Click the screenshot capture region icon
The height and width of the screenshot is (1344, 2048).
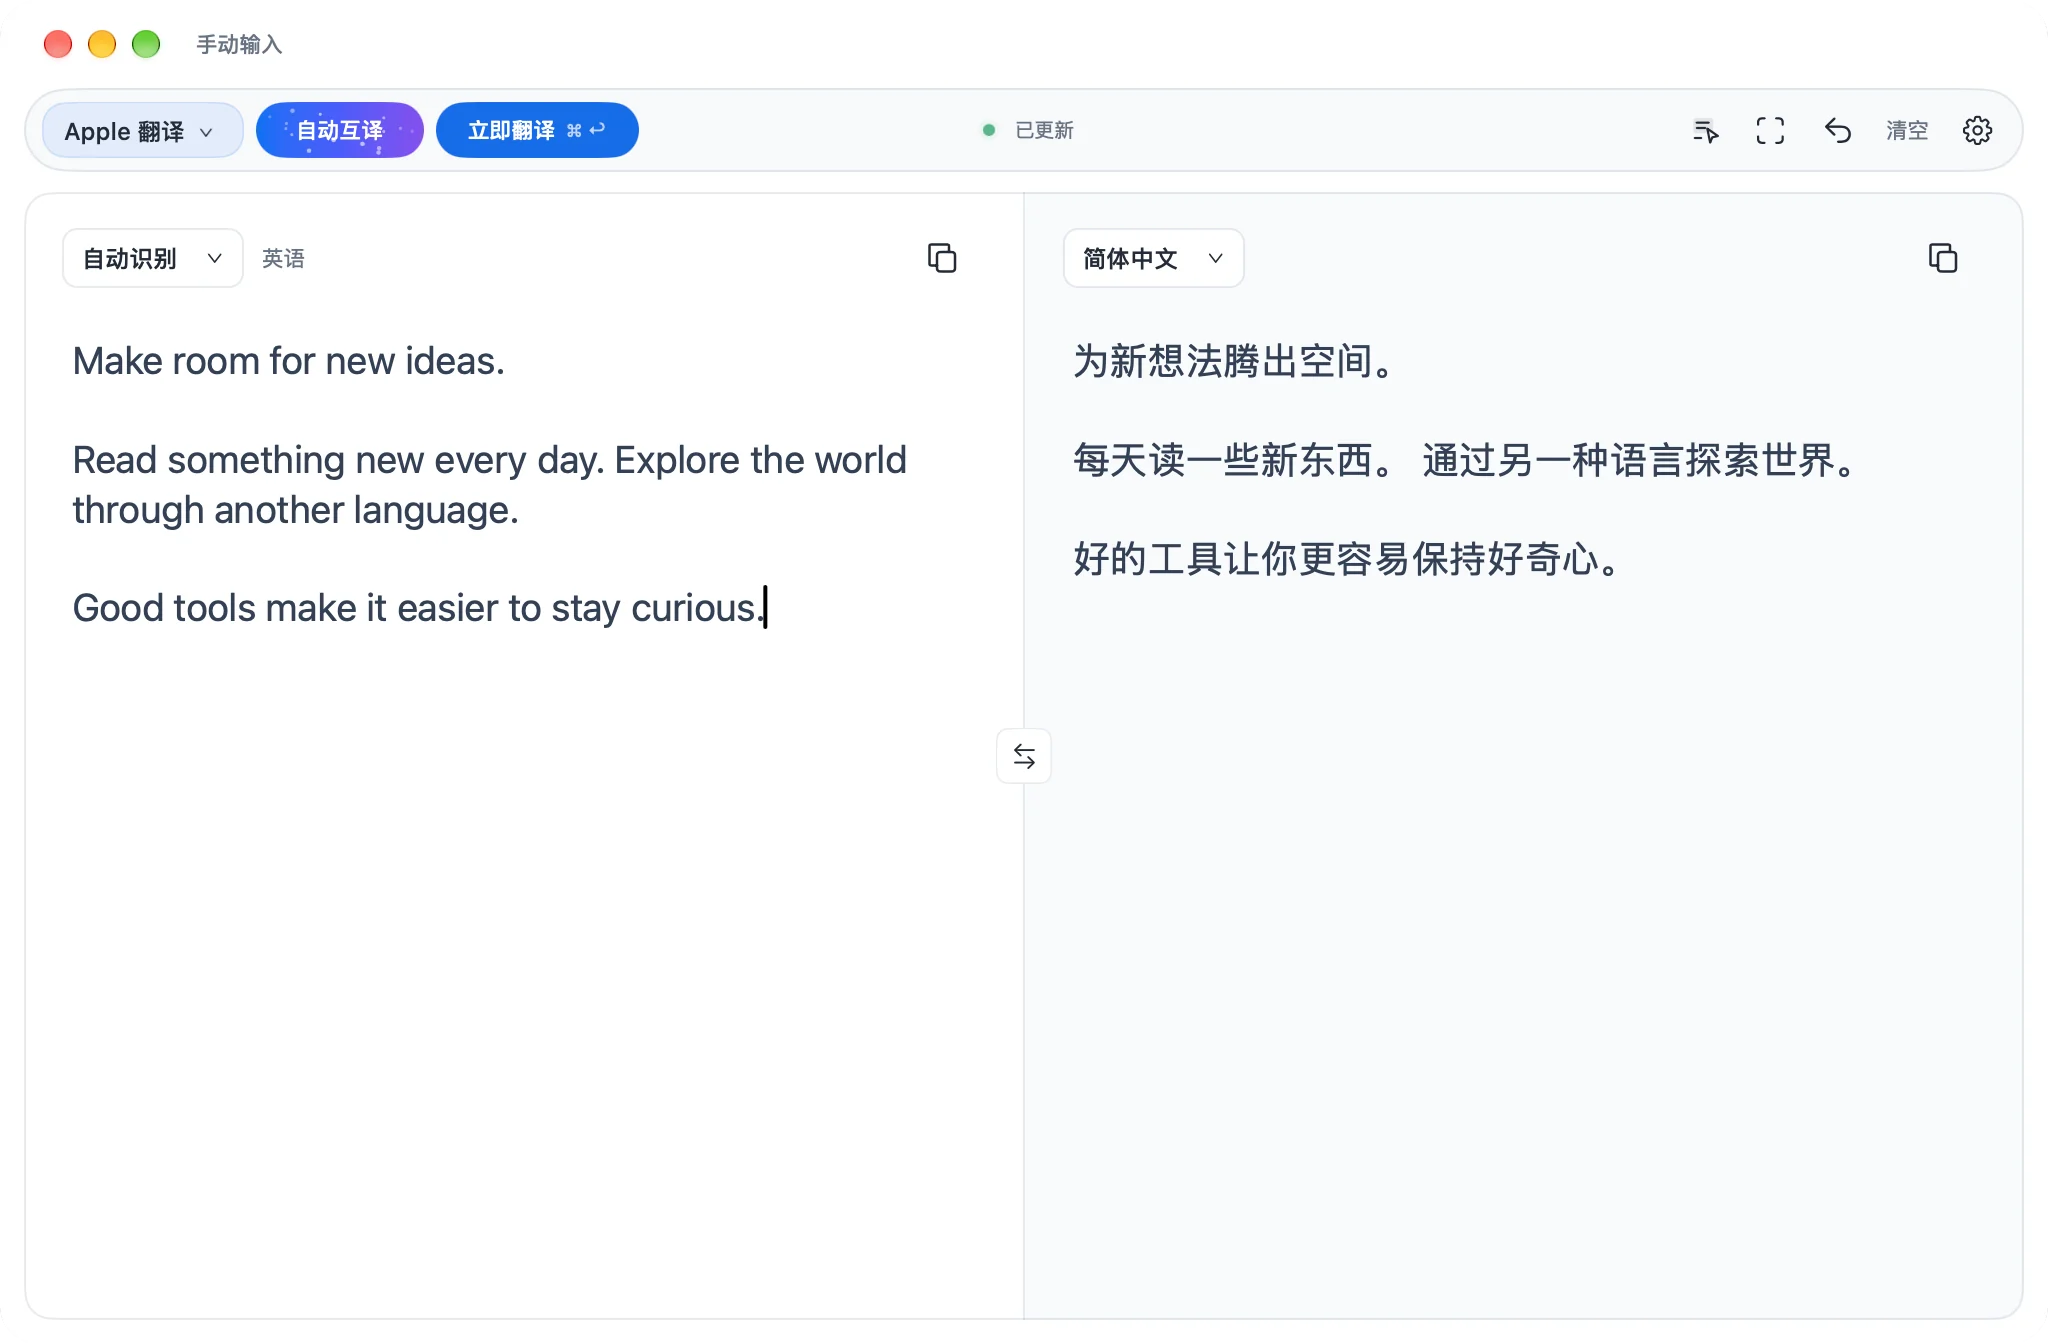1770,131
